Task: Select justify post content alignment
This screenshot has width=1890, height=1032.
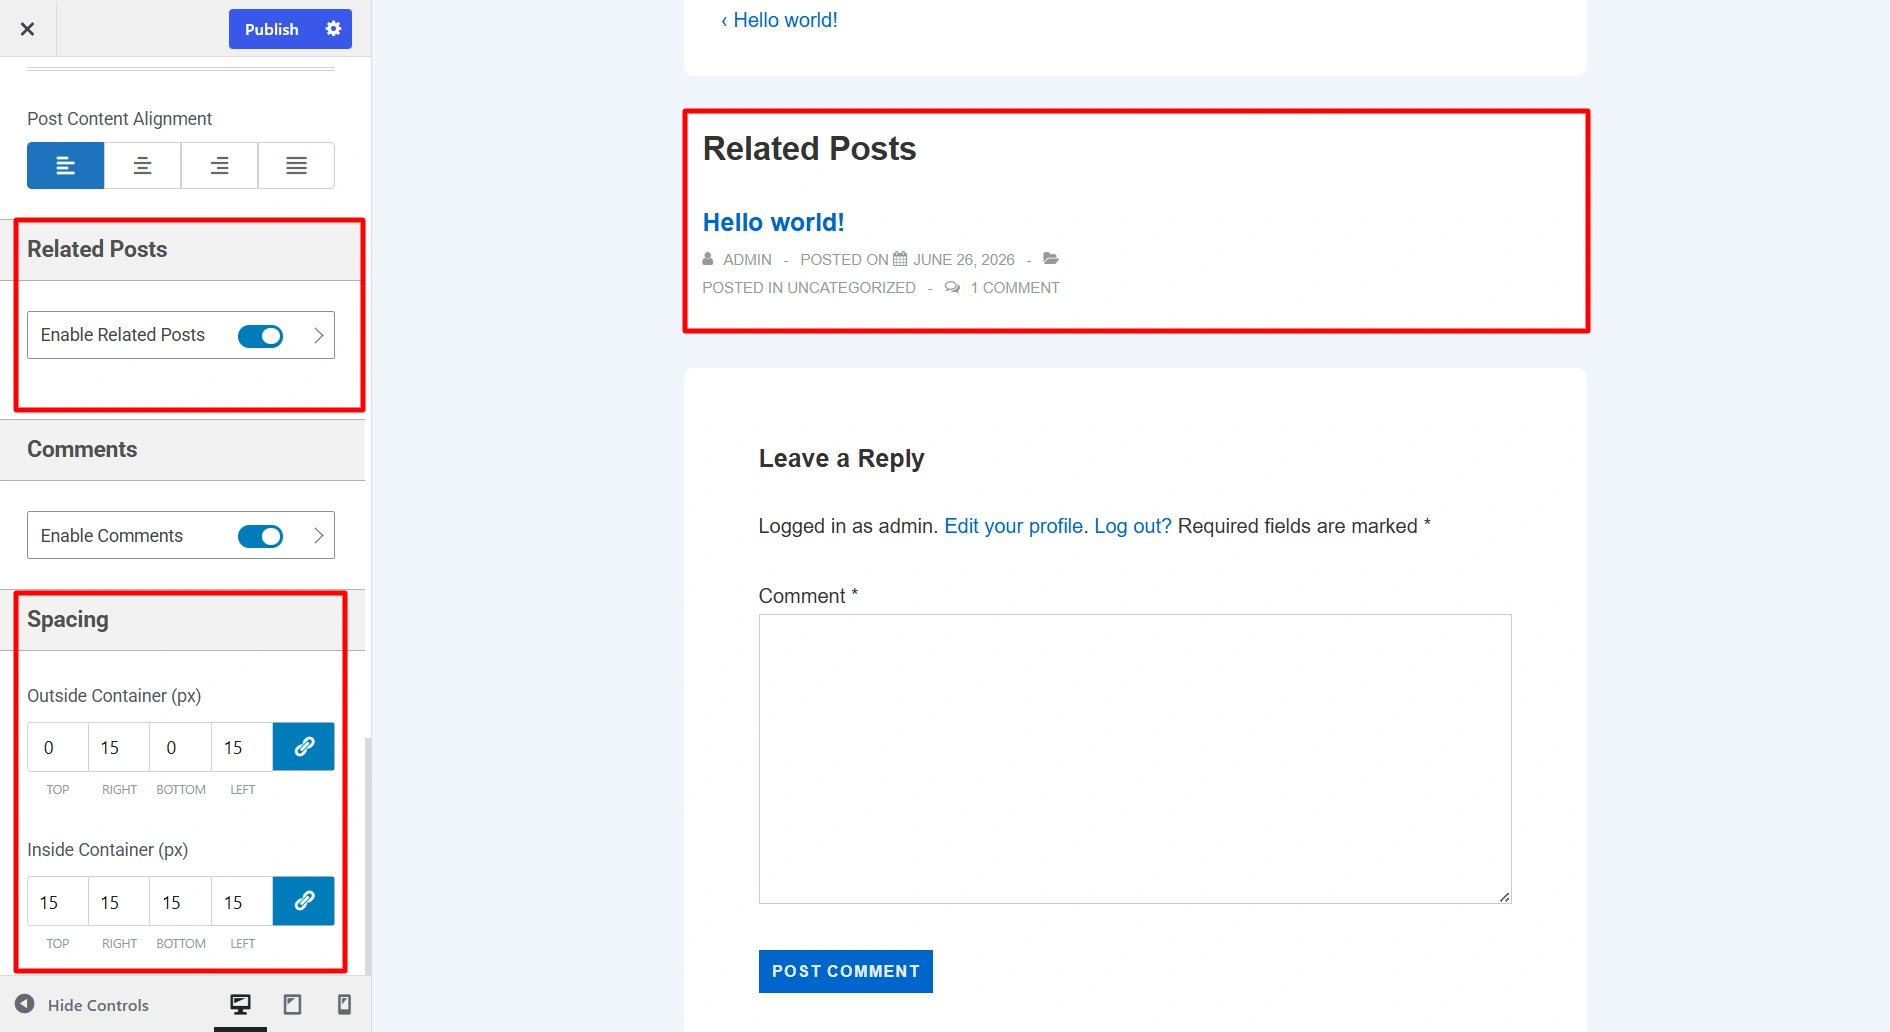Action: [296, 166]
